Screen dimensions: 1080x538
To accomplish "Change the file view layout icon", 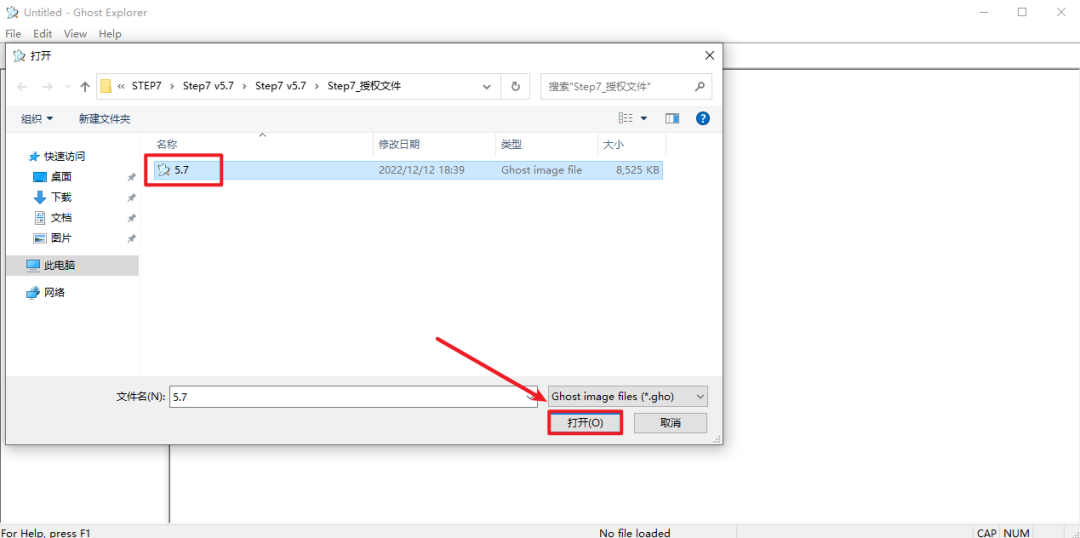I will click(x=625, y=118).
